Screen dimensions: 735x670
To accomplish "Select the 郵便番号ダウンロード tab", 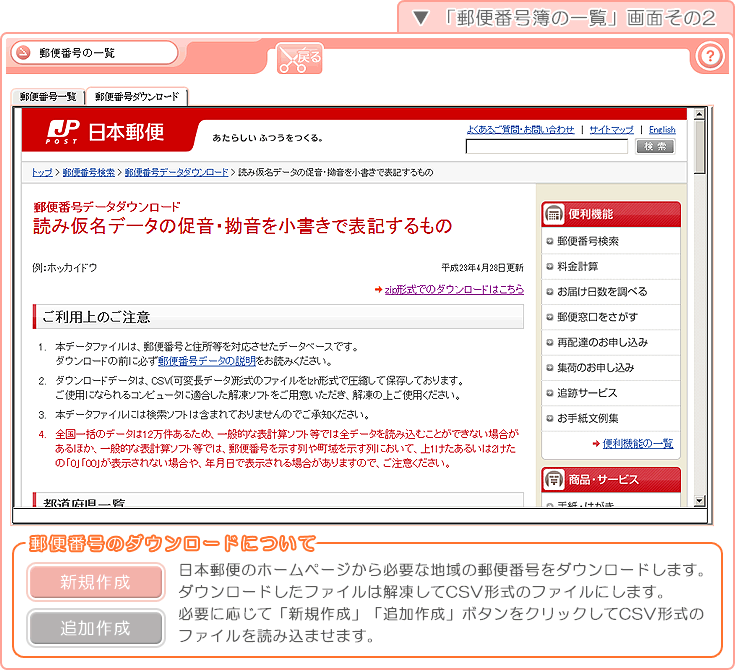I will (137, 97).
